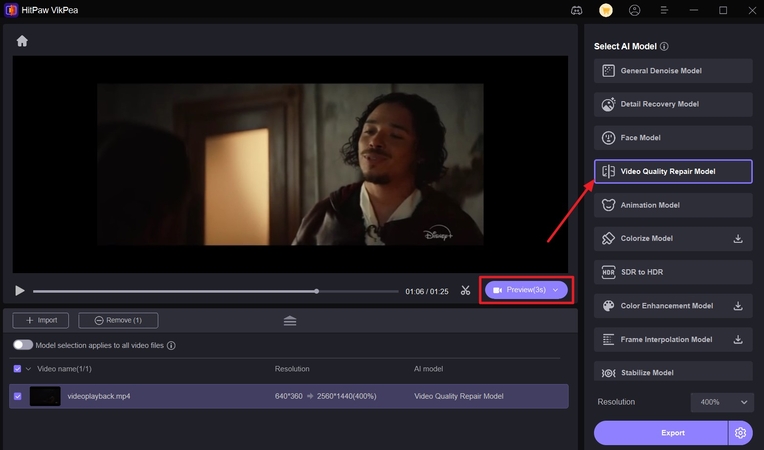Click the Remove (1) button

coord(118,320)
